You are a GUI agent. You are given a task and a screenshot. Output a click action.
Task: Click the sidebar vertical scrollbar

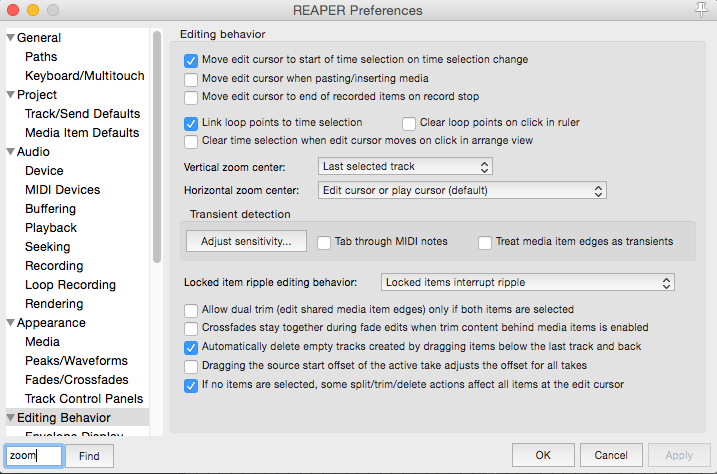pos(156,150)
